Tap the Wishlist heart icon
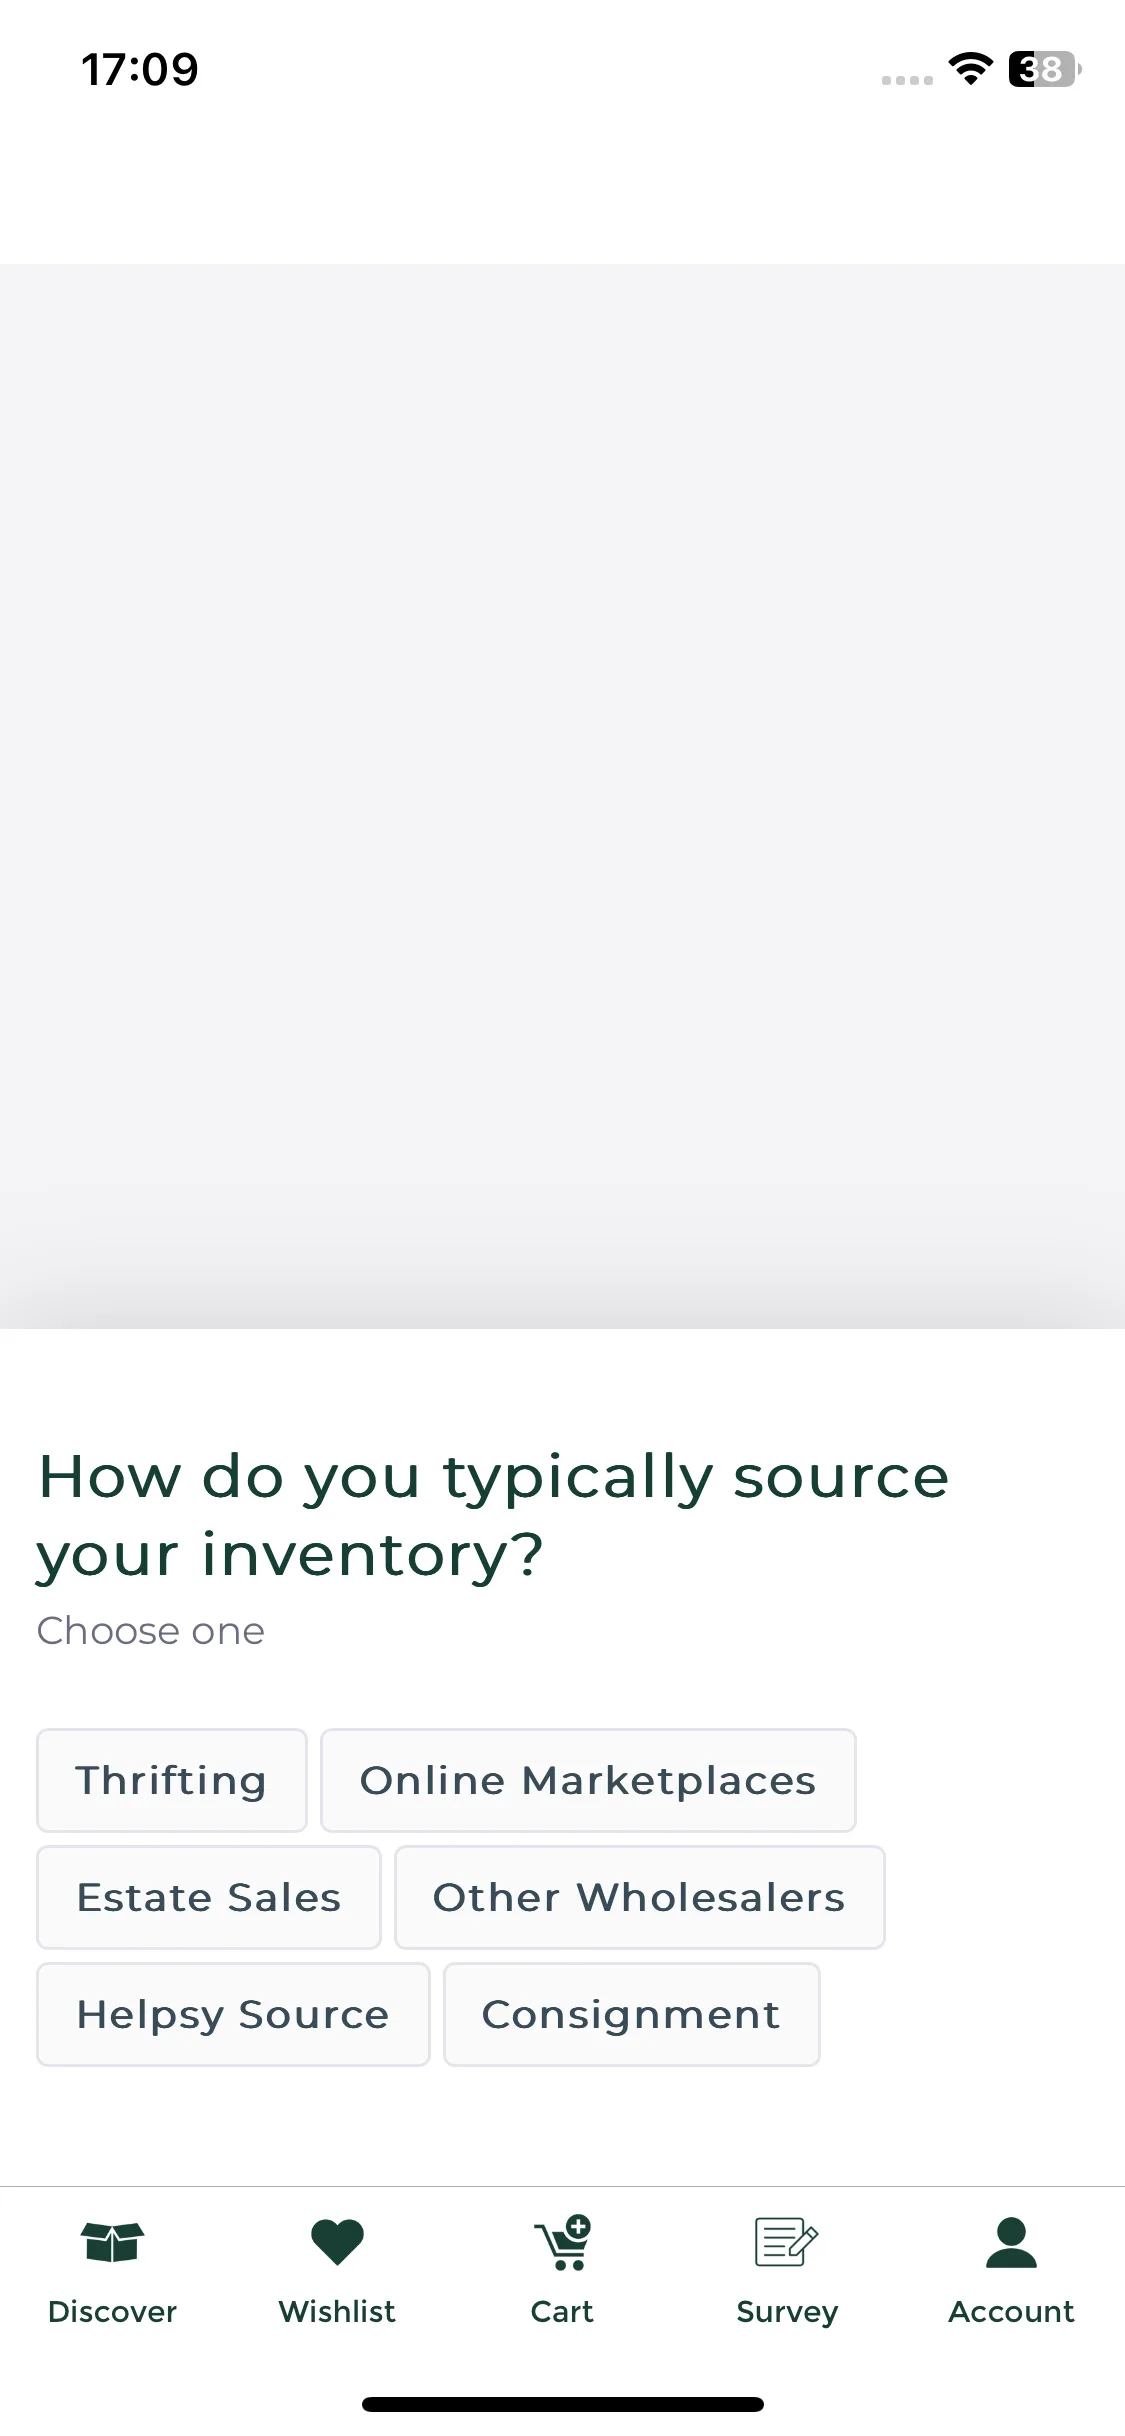This screenshot has height=2436, width=1125. click(x=337, y=2242)
